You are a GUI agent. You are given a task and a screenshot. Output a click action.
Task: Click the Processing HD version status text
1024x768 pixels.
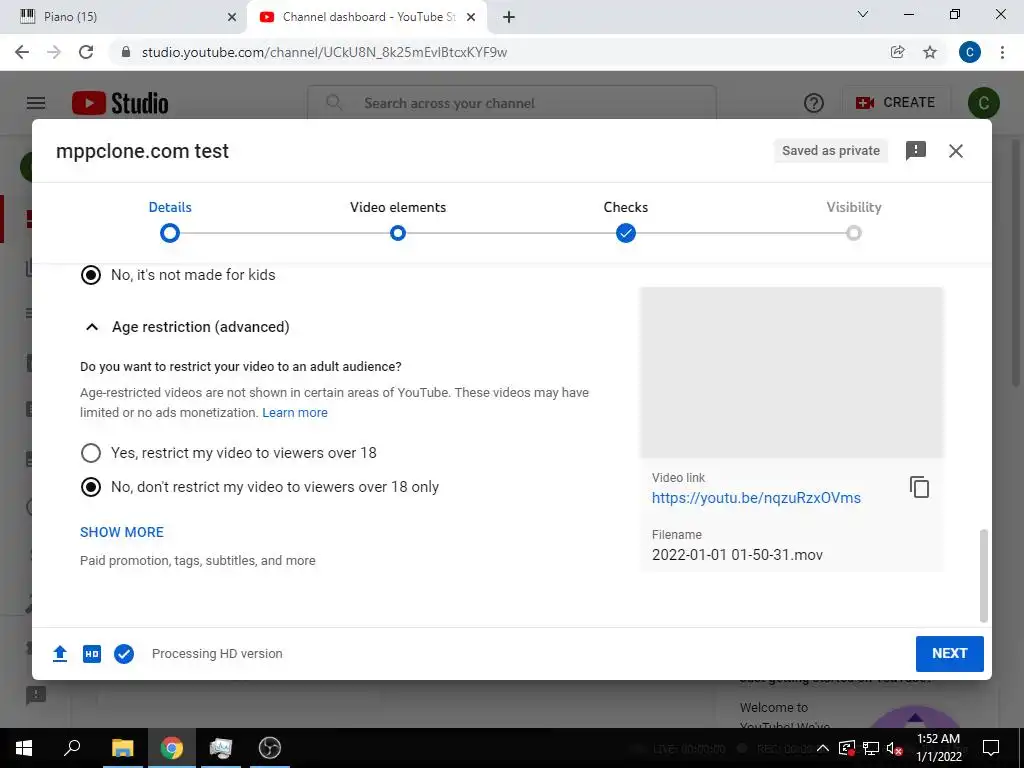pyautogui.click(x=217, y=654)
